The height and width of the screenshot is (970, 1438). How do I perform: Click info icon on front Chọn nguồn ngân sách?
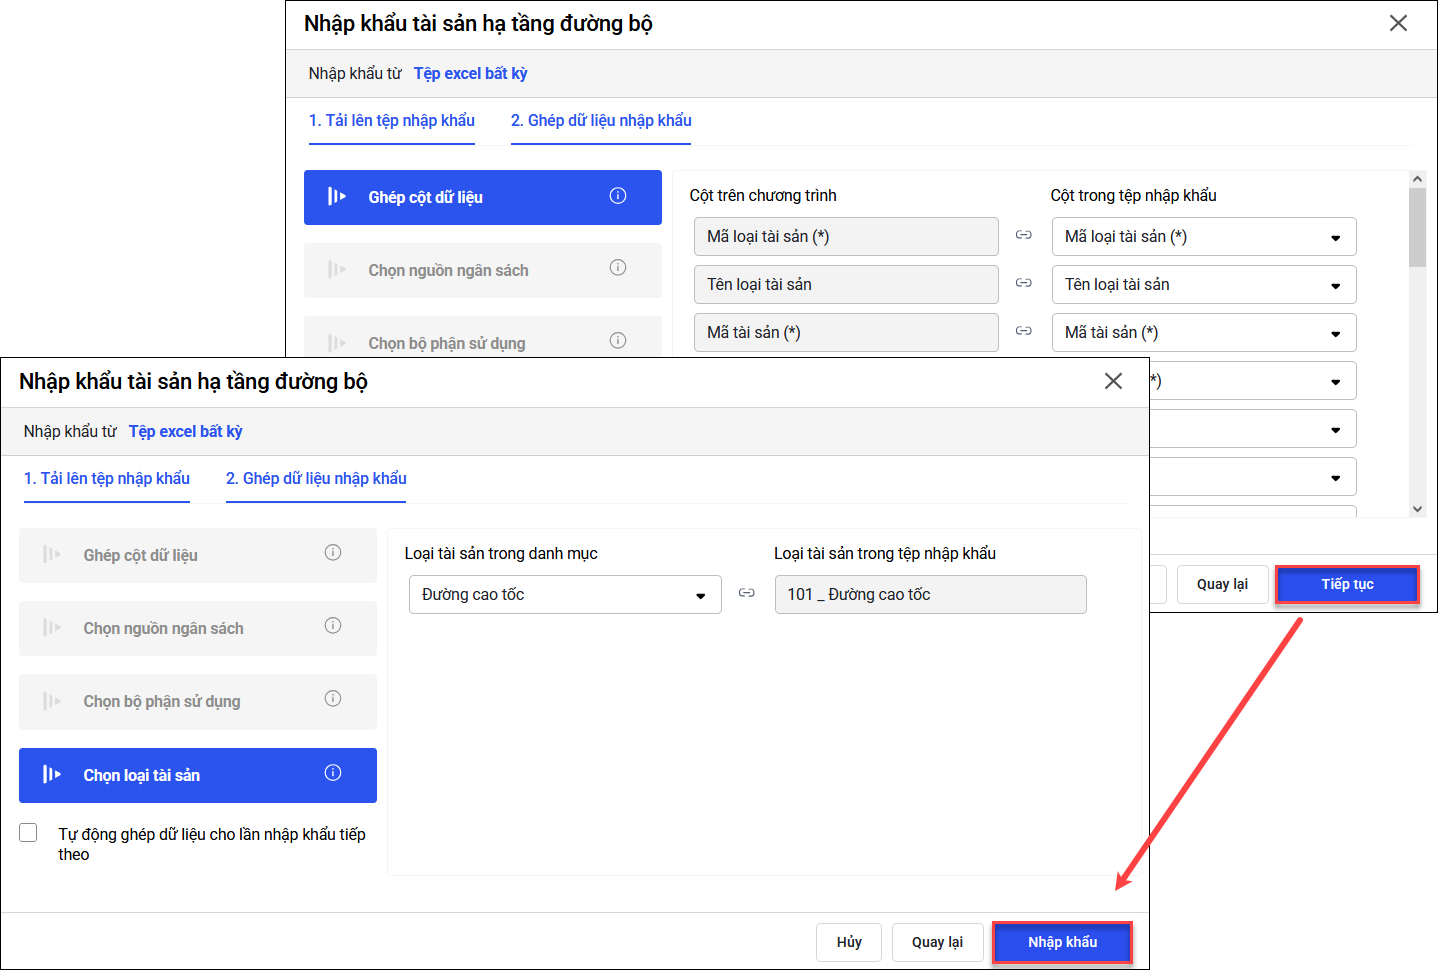pyautogui.click(x=333, y=626)
